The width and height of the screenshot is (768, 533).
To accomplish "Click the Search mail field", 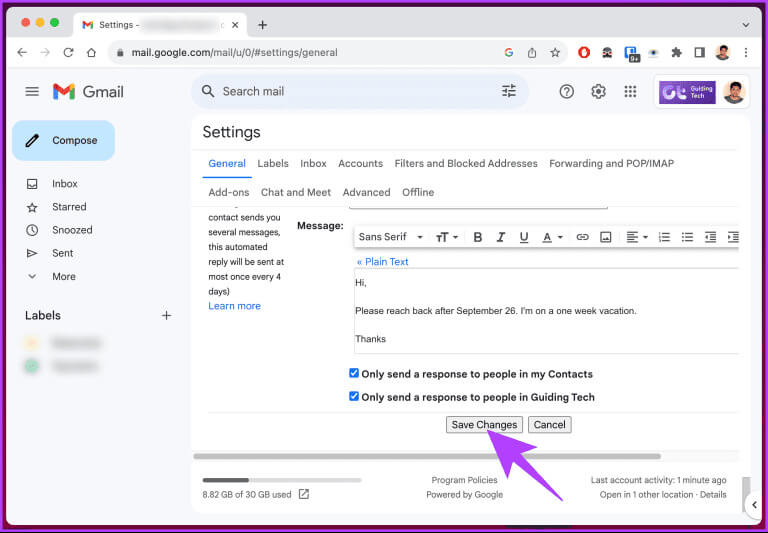I will [350, 91].
